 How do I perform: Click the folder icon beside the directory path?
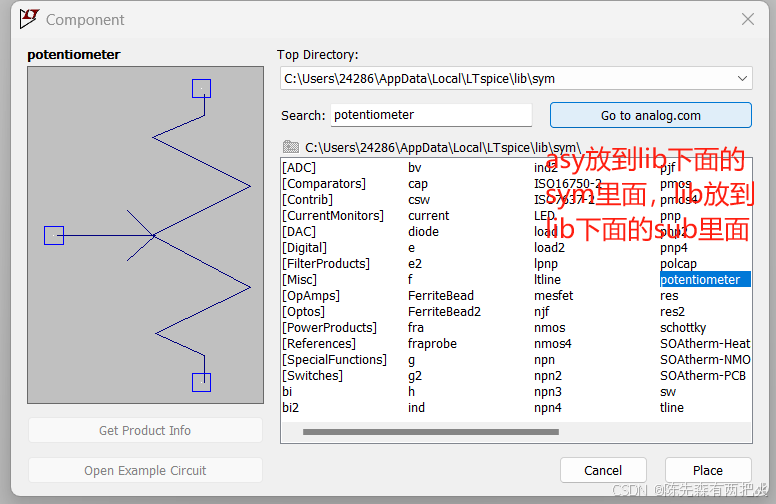pos(291,147)
